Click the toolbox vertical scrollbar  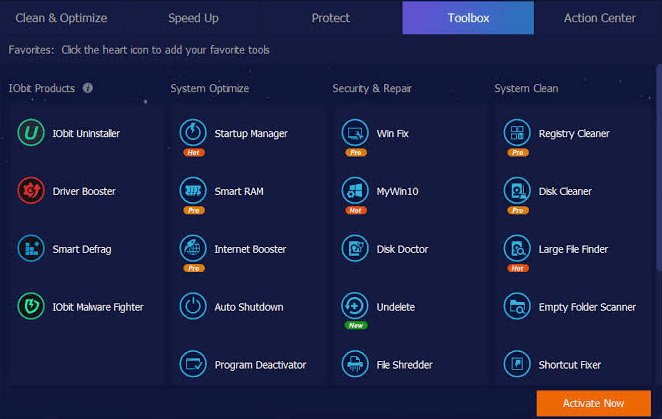point(659,168)
